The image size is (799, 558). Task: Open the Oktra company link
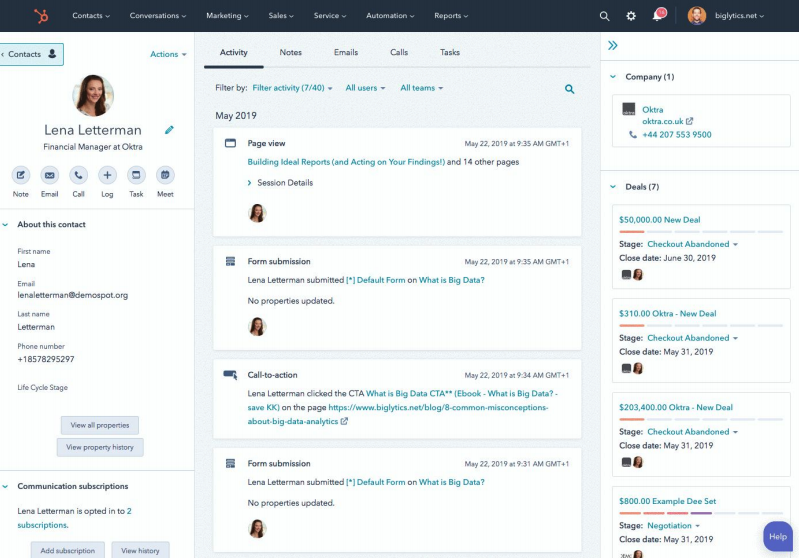click(653, 110)
